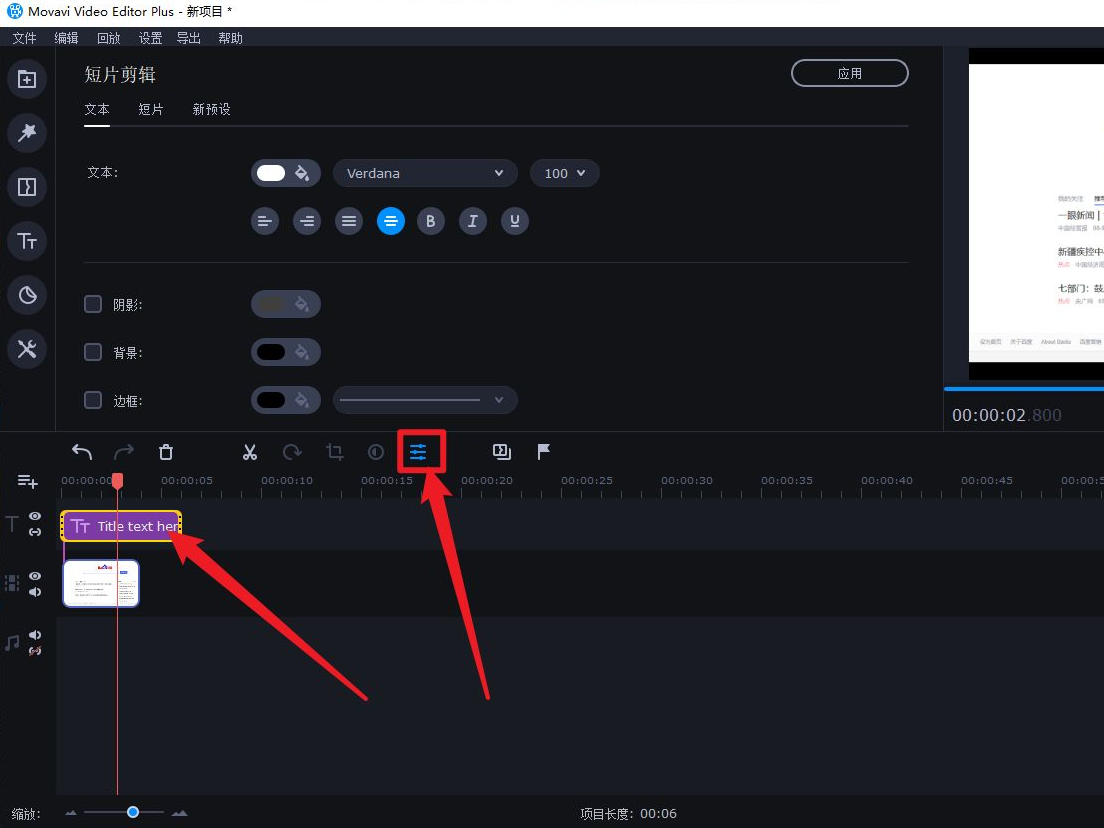Enable the 背景 background checkbox
The image size is (1104, 828).
(93, 352)
